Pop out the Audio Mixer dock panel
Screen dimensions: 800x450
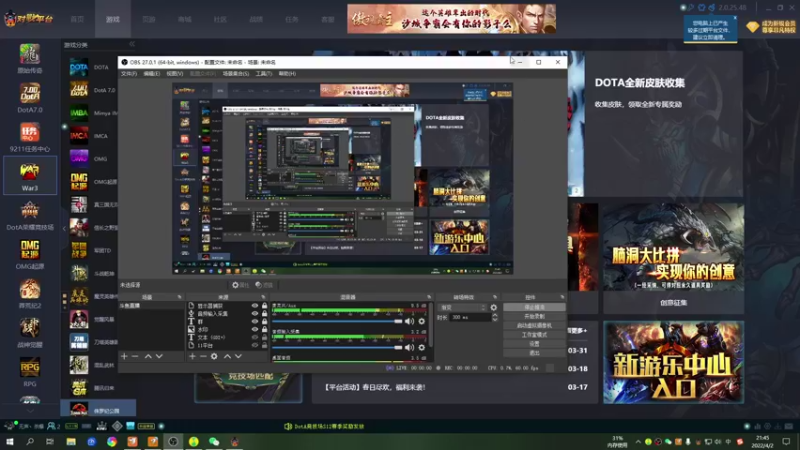coord(429,297)
